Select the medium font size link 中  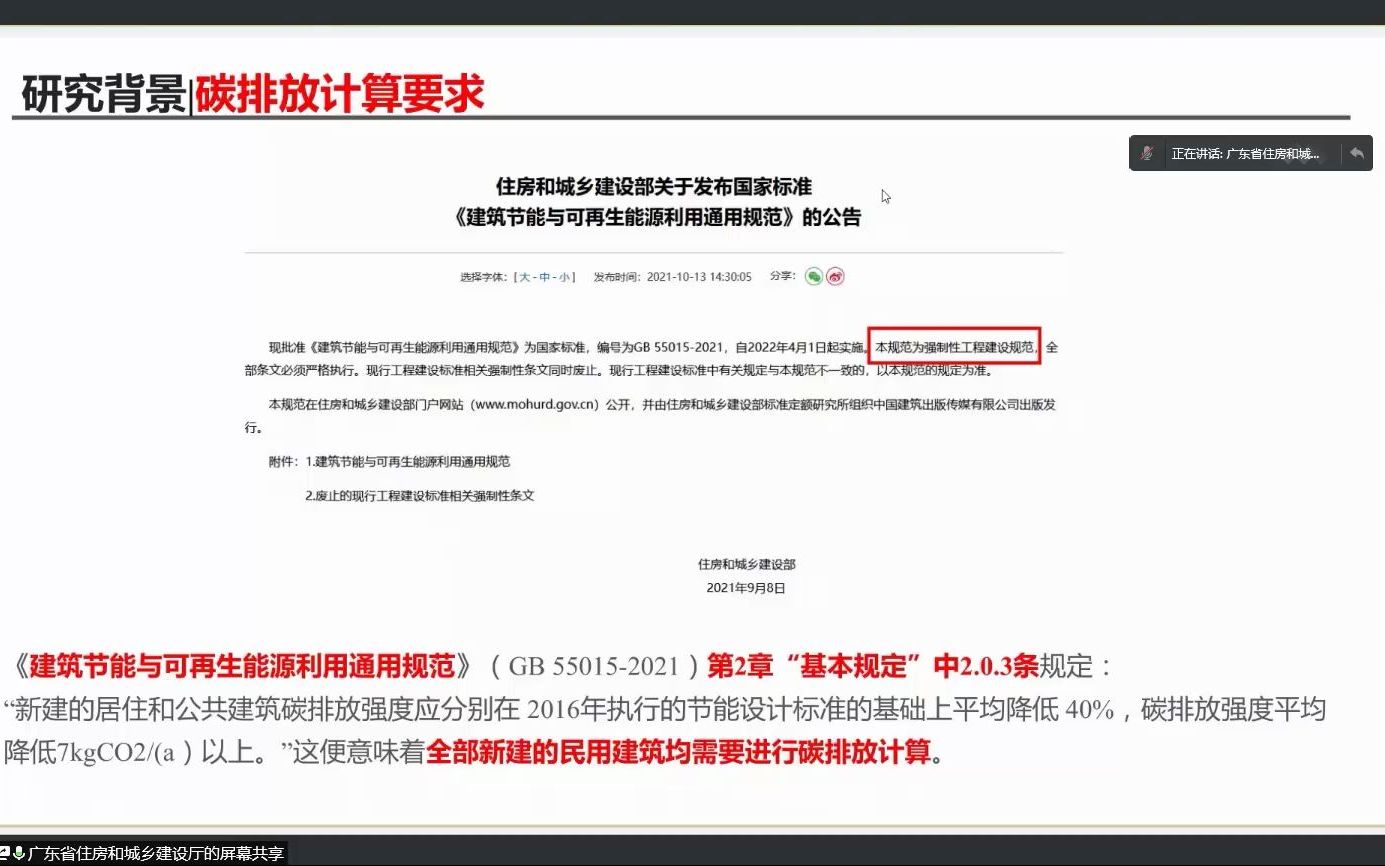[545, 277]
